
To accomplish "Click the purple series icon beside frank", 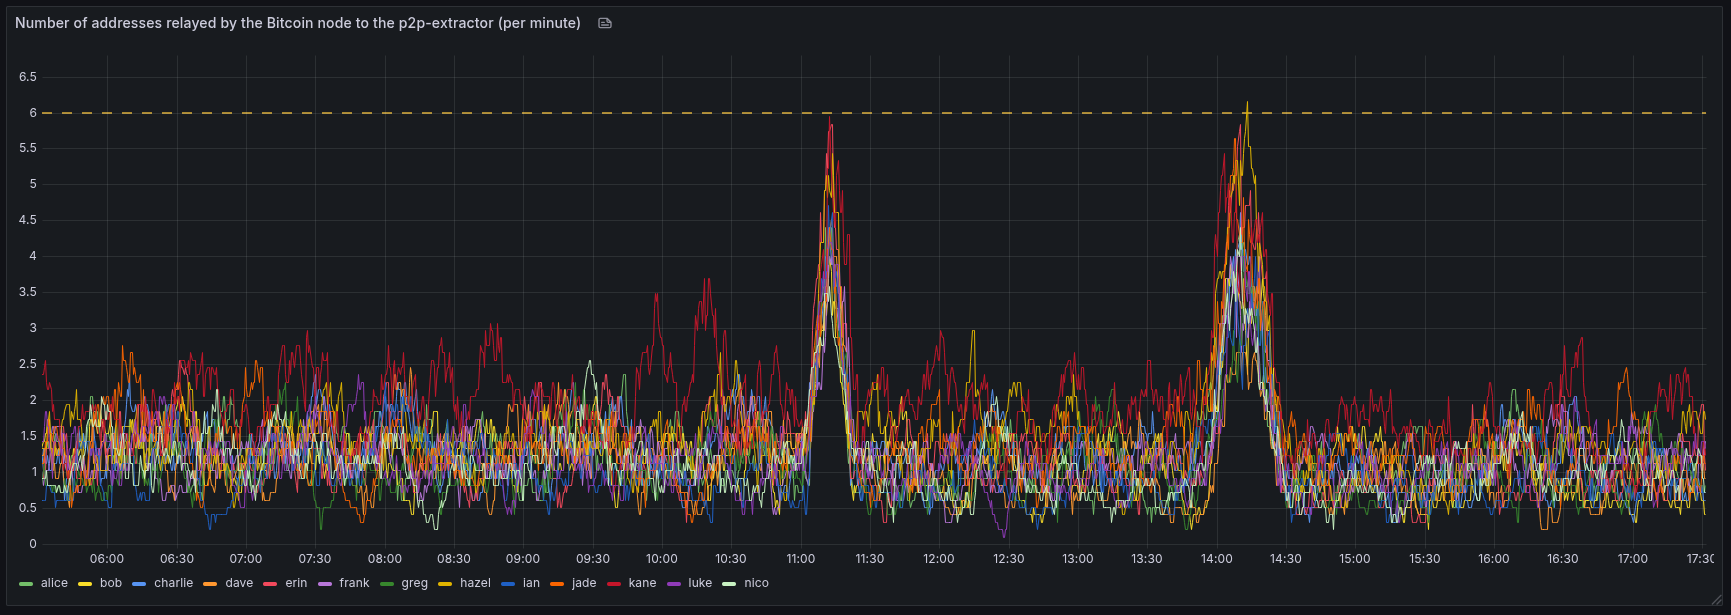I will [x=324, y=583].
